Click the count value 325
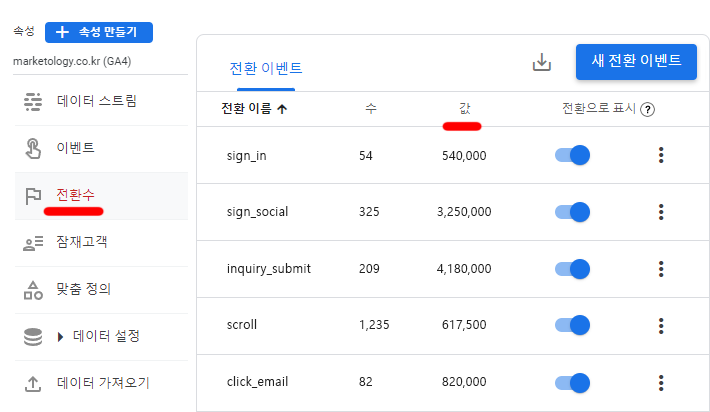 369,212
